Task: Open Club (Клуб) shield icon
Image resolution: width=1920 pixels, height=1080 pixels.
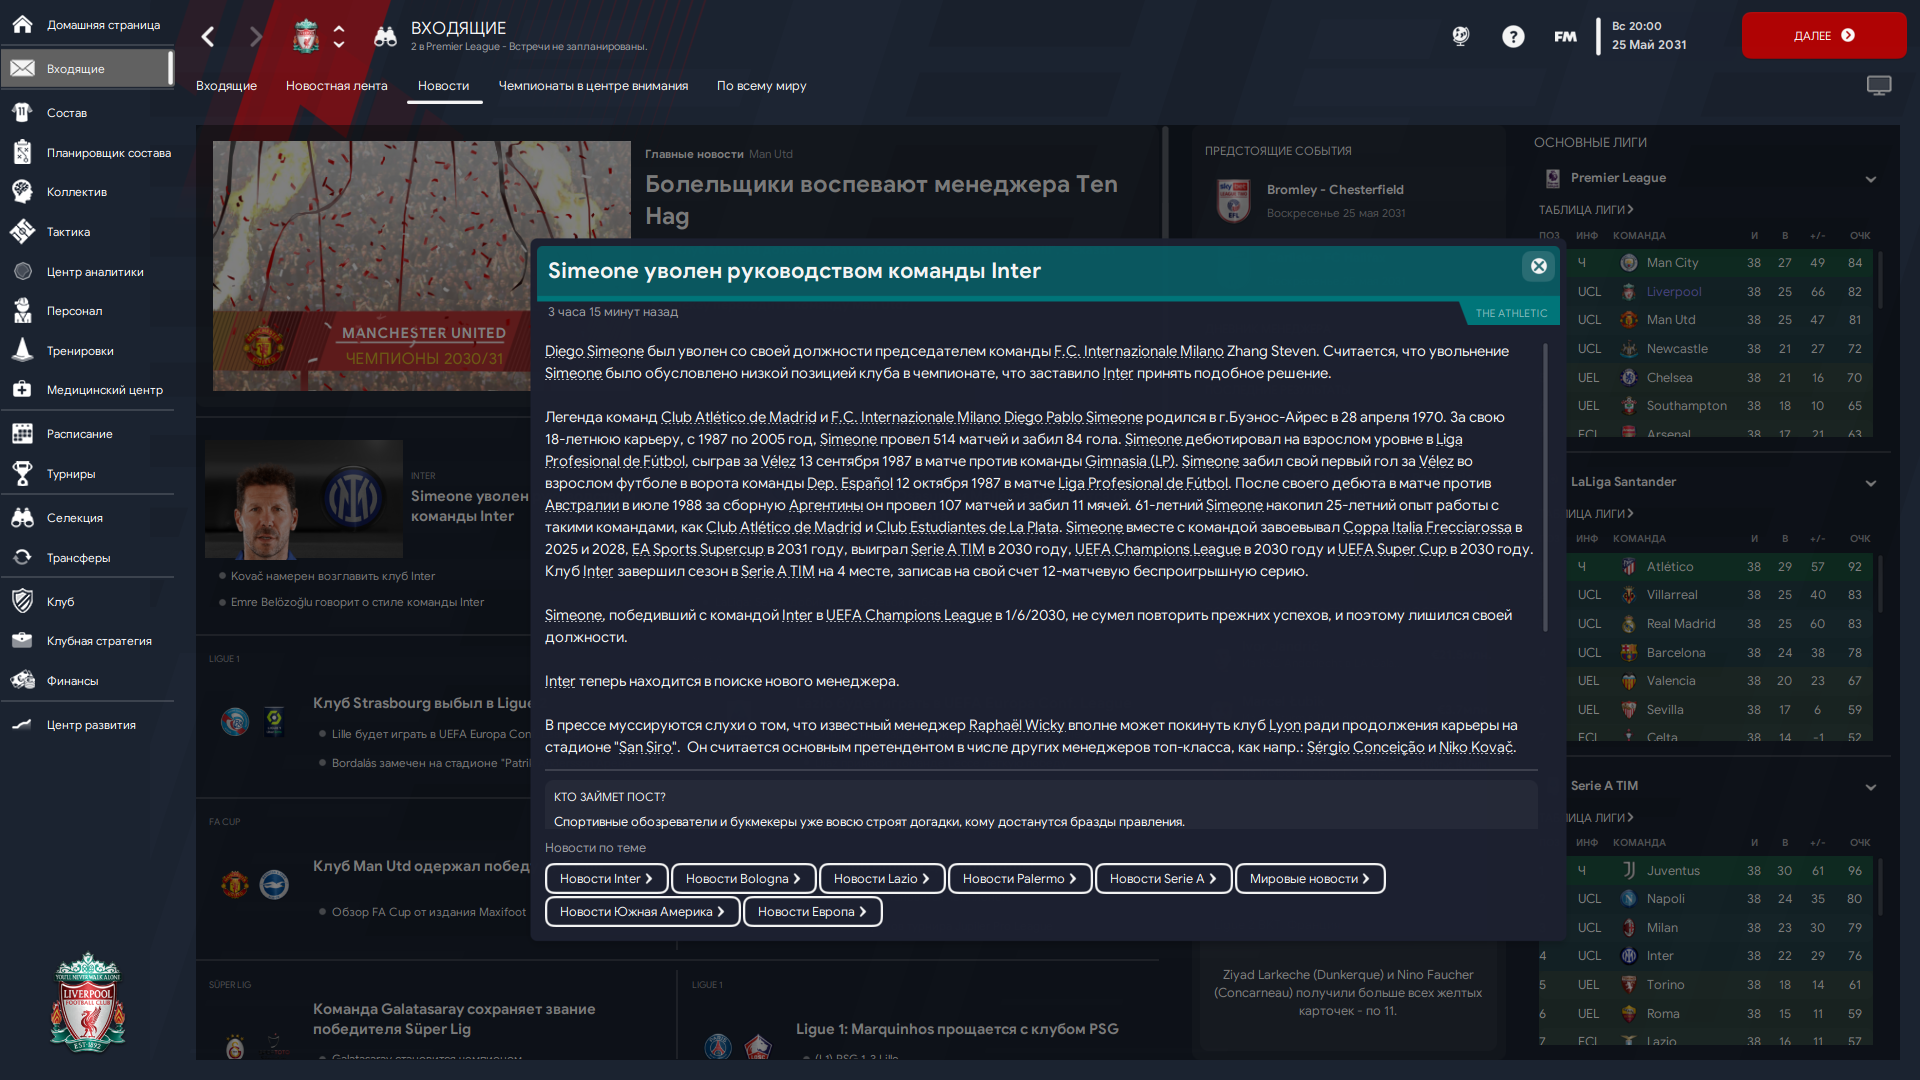Action: (x=22, y=601)
